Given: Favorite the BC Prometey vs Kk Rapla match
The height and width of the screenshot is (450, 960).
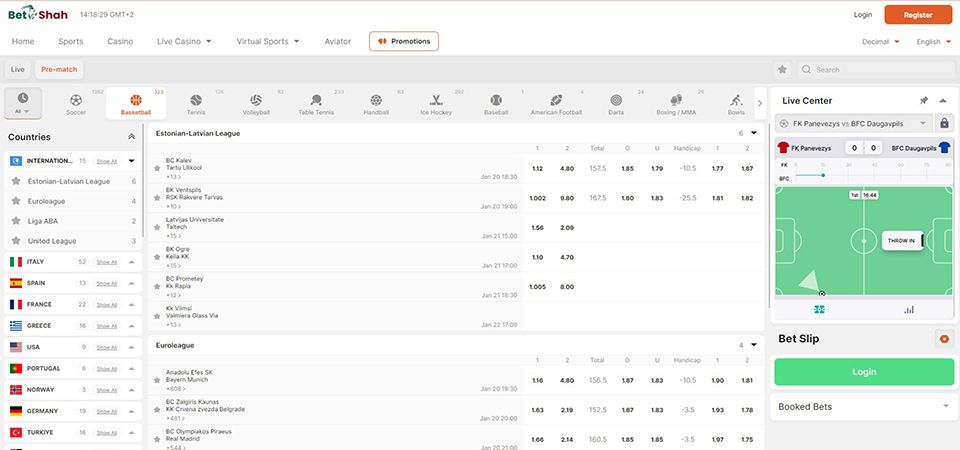Looking at the screenshot, I should (157, 287).
